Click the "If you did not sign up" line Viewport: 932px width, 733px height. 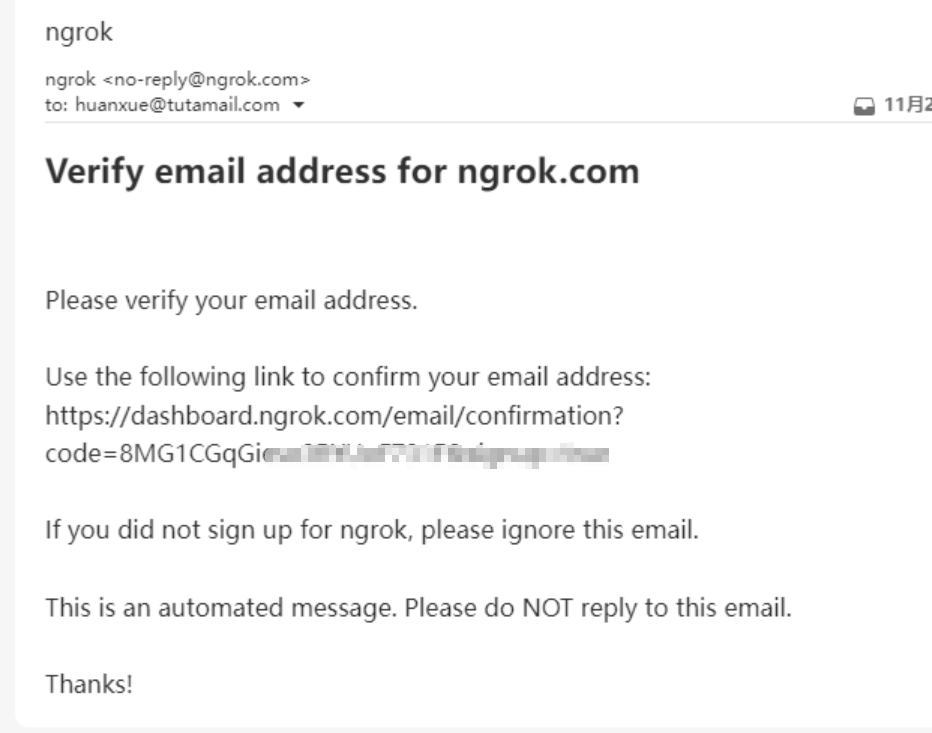tap(371, 528)
